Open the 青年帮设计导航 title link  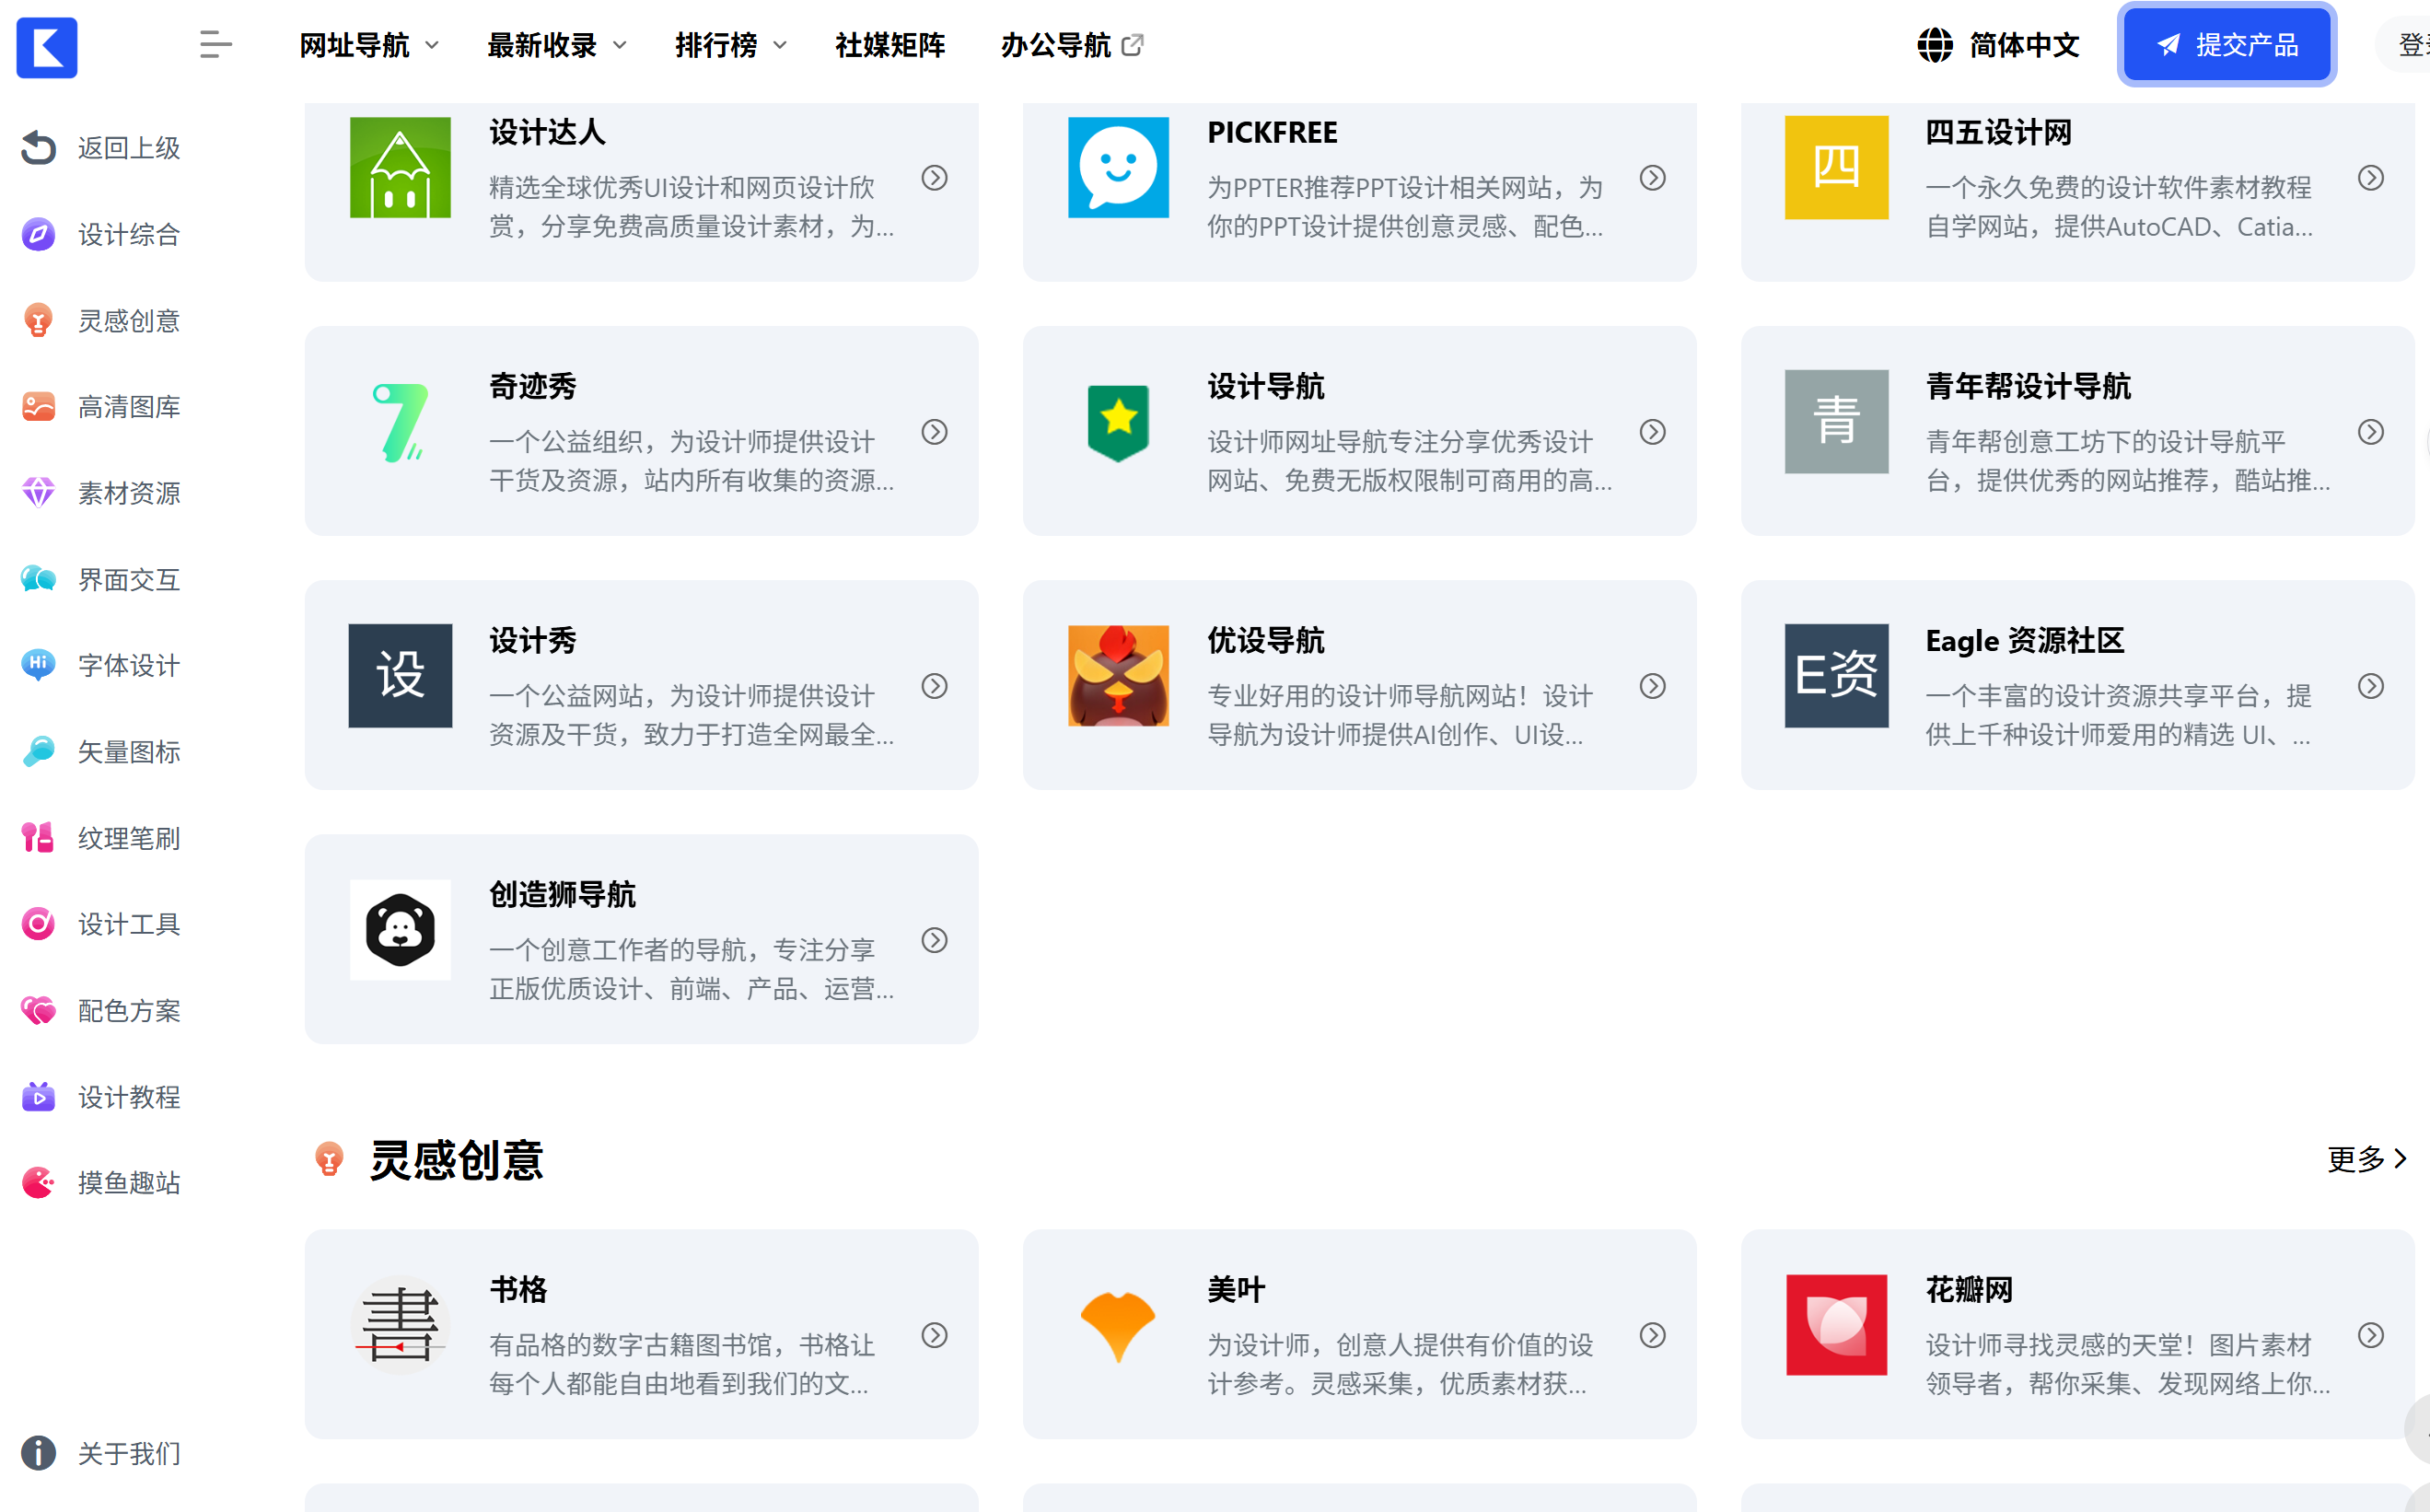(2028, 386)
